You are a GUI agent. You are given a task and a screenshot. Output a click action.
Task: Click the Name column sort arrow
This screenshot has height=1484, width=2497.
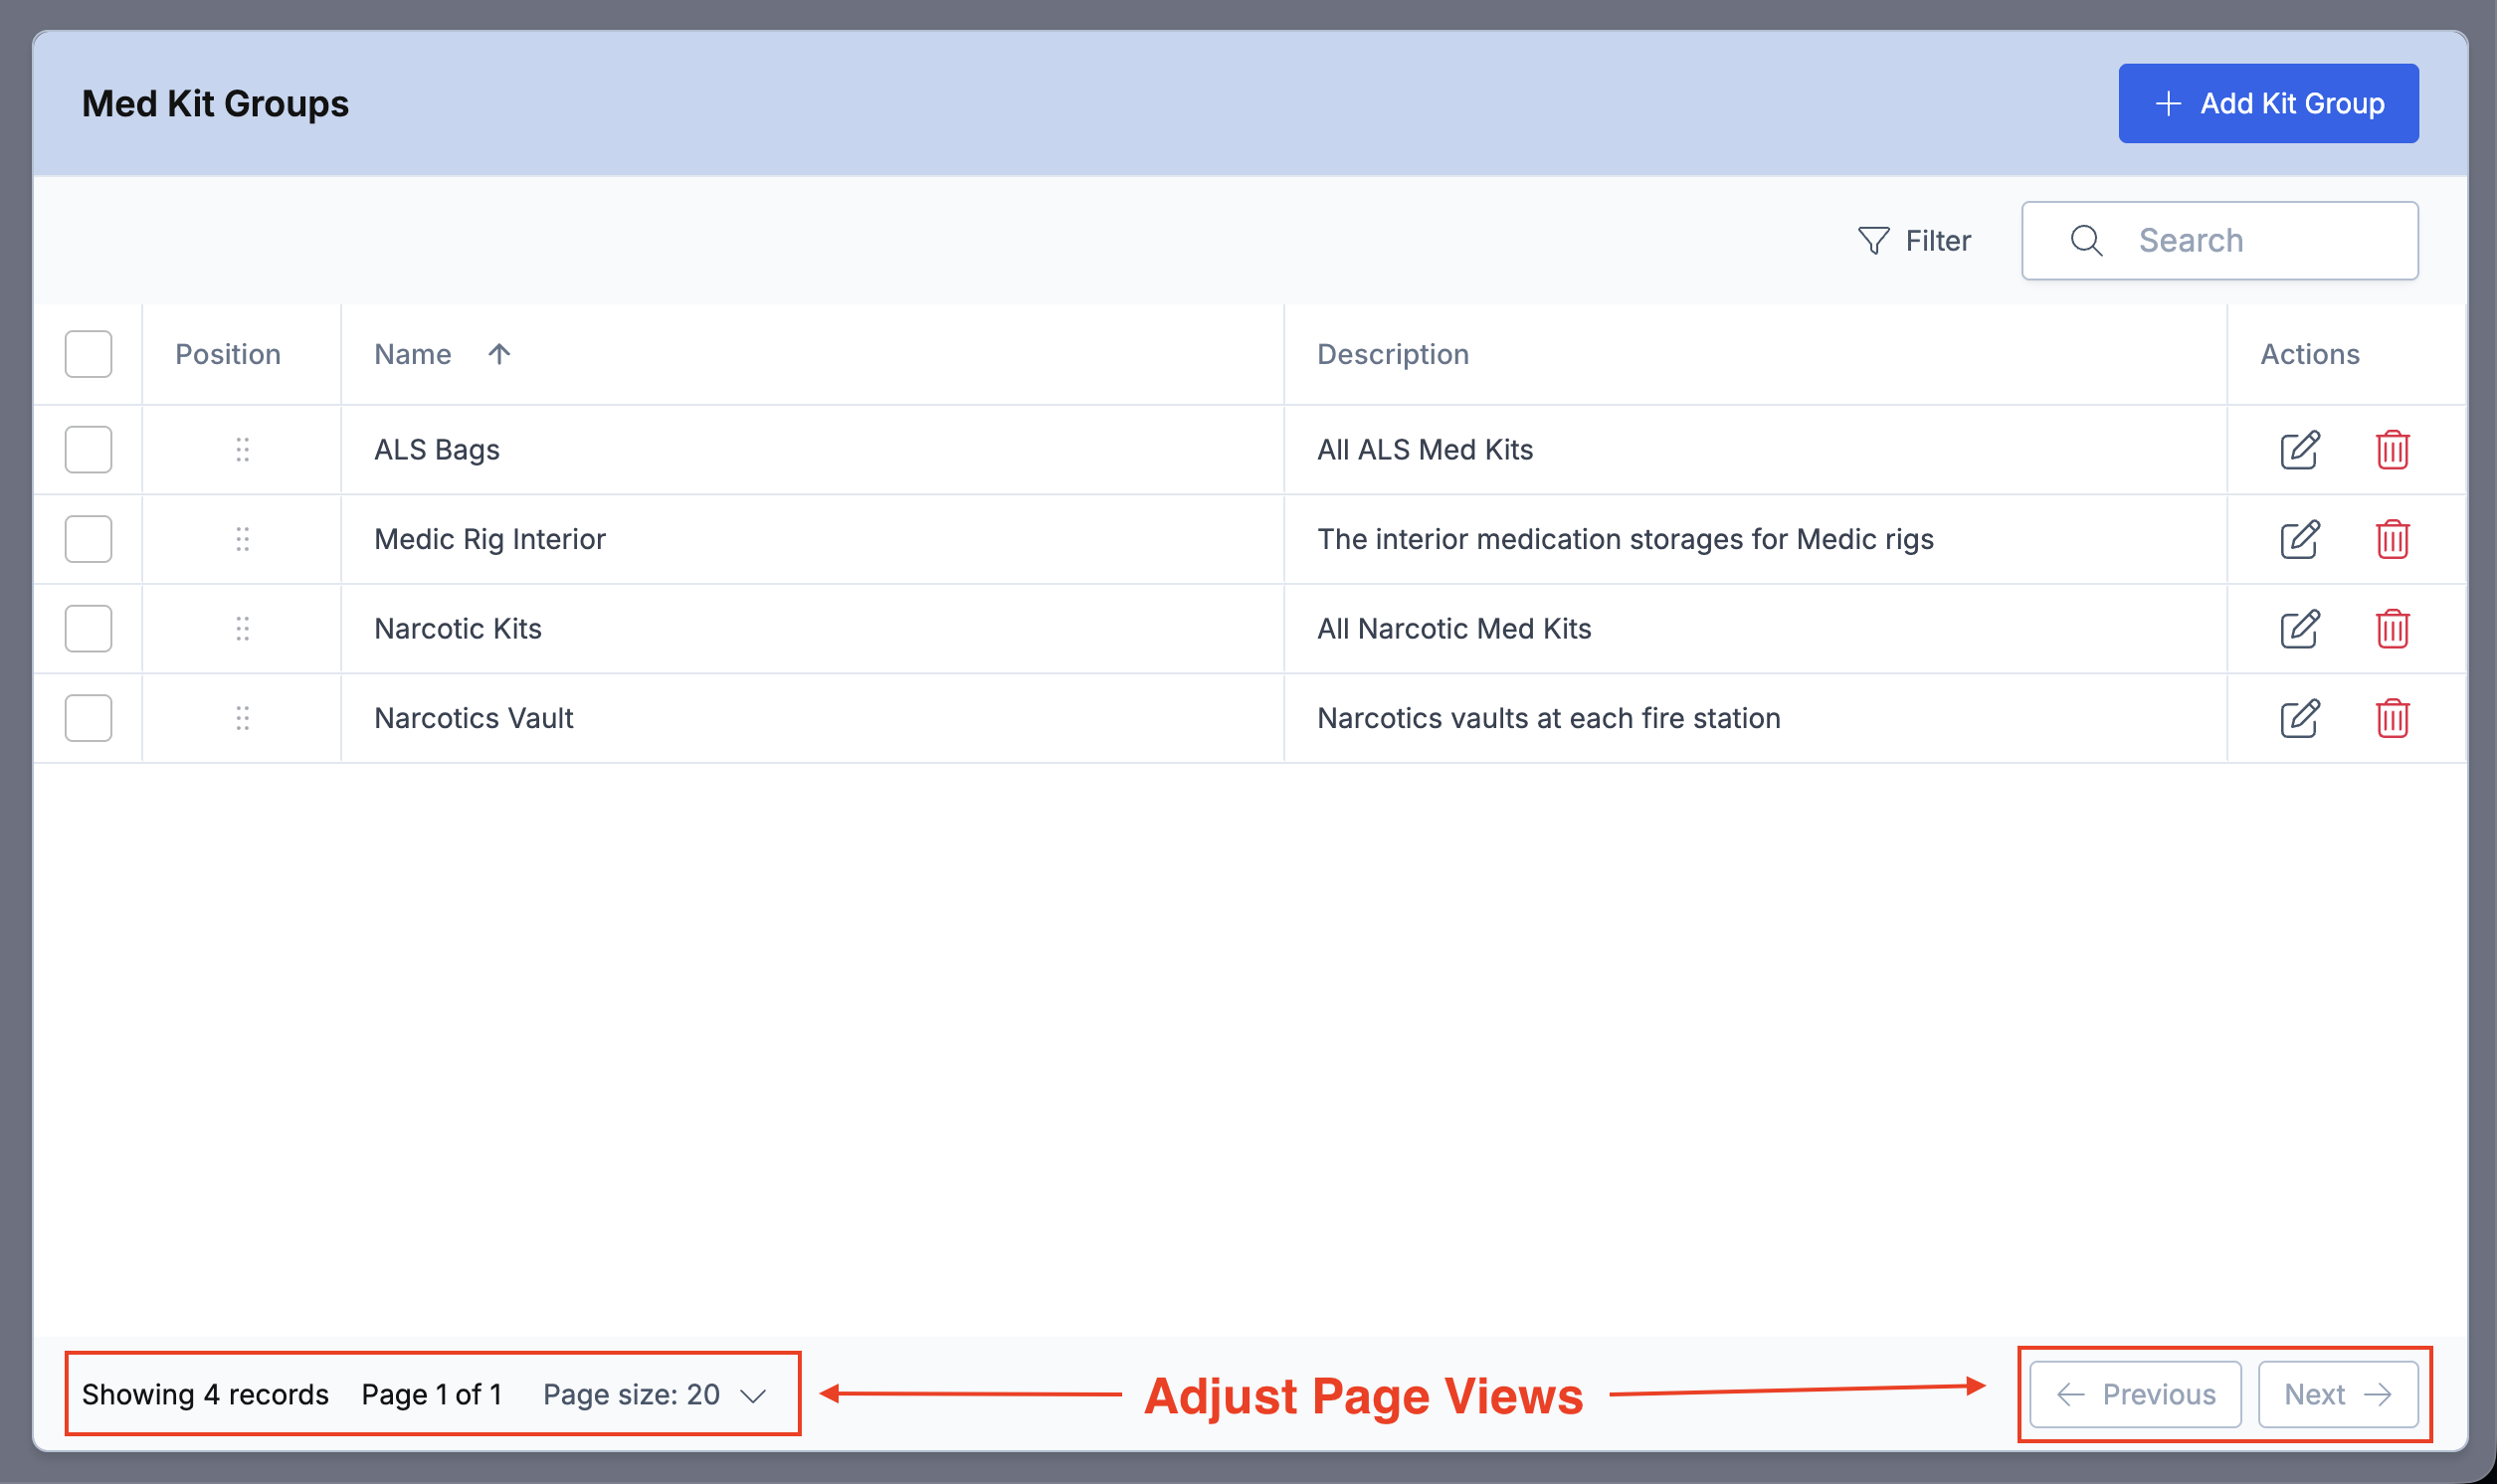pos(499,354)
